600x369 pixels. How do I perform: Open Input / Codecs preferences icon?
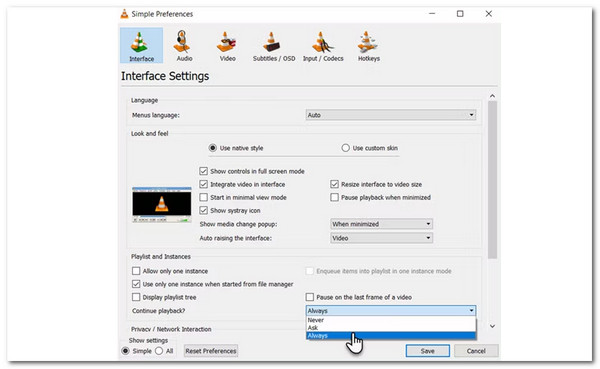tap(323, 46)
